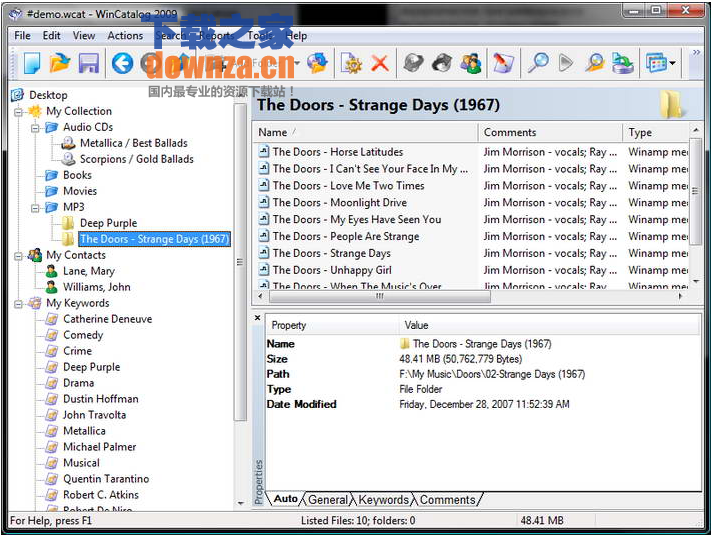Image resolution: width=712 pixels, height=536 pixels.
Task: Open the contacts people icon
Action: click(471, 63)
